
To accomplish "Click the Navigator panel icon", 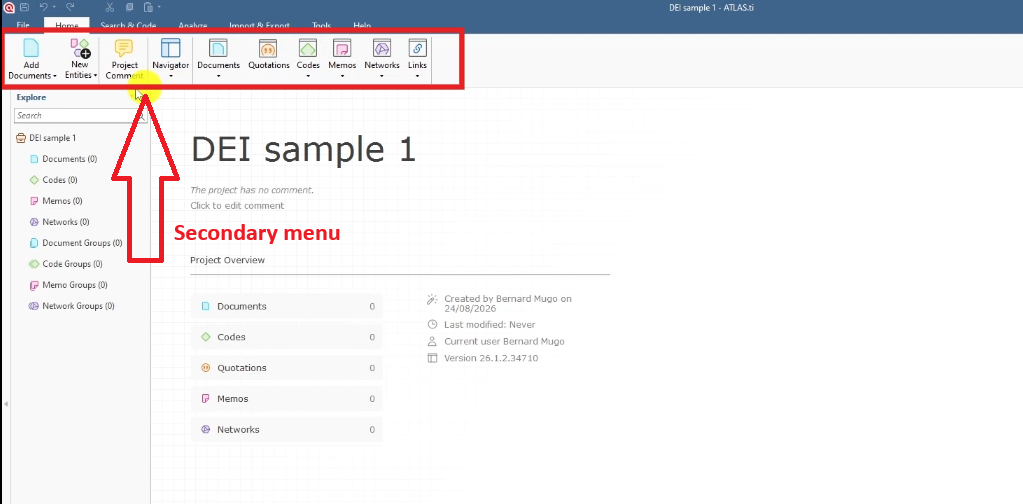I will 170,48.
